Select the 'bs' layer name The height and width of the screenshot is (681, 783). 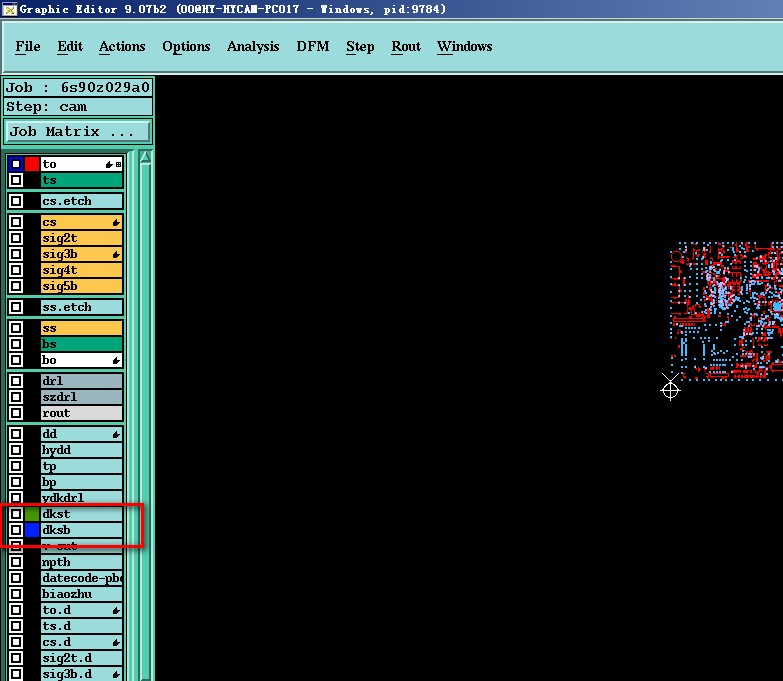[x=82, y=343]
